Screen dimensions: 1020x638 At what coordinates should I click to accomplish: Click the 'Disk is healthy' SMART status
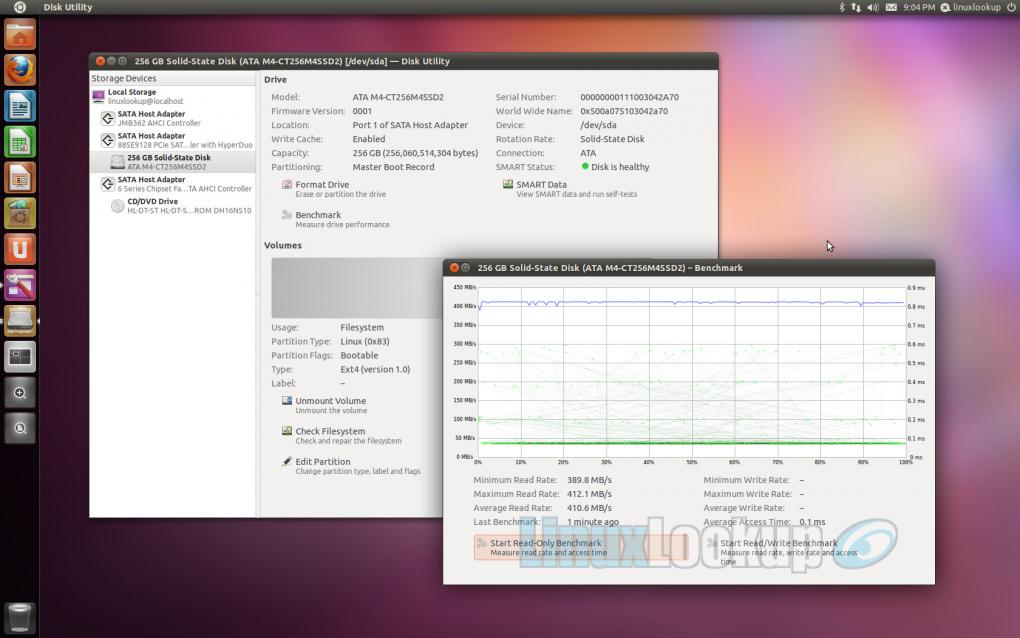click(x=615, y=167)
